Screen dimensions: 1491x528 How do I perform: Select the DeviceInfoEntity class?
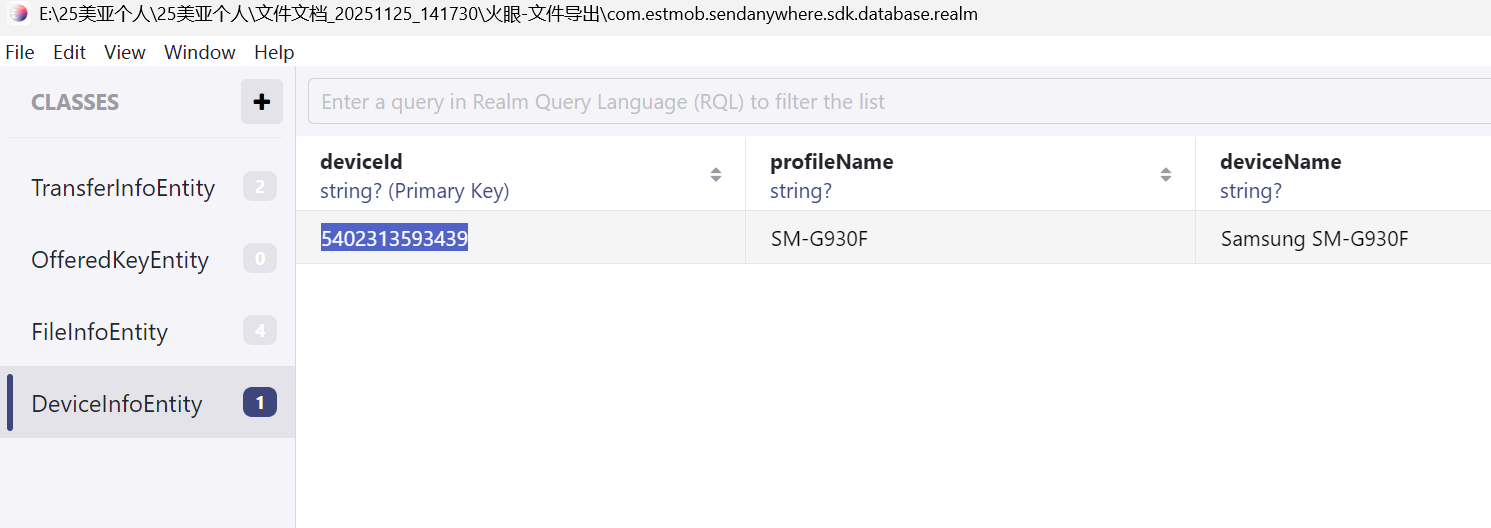tap(117, 404)
